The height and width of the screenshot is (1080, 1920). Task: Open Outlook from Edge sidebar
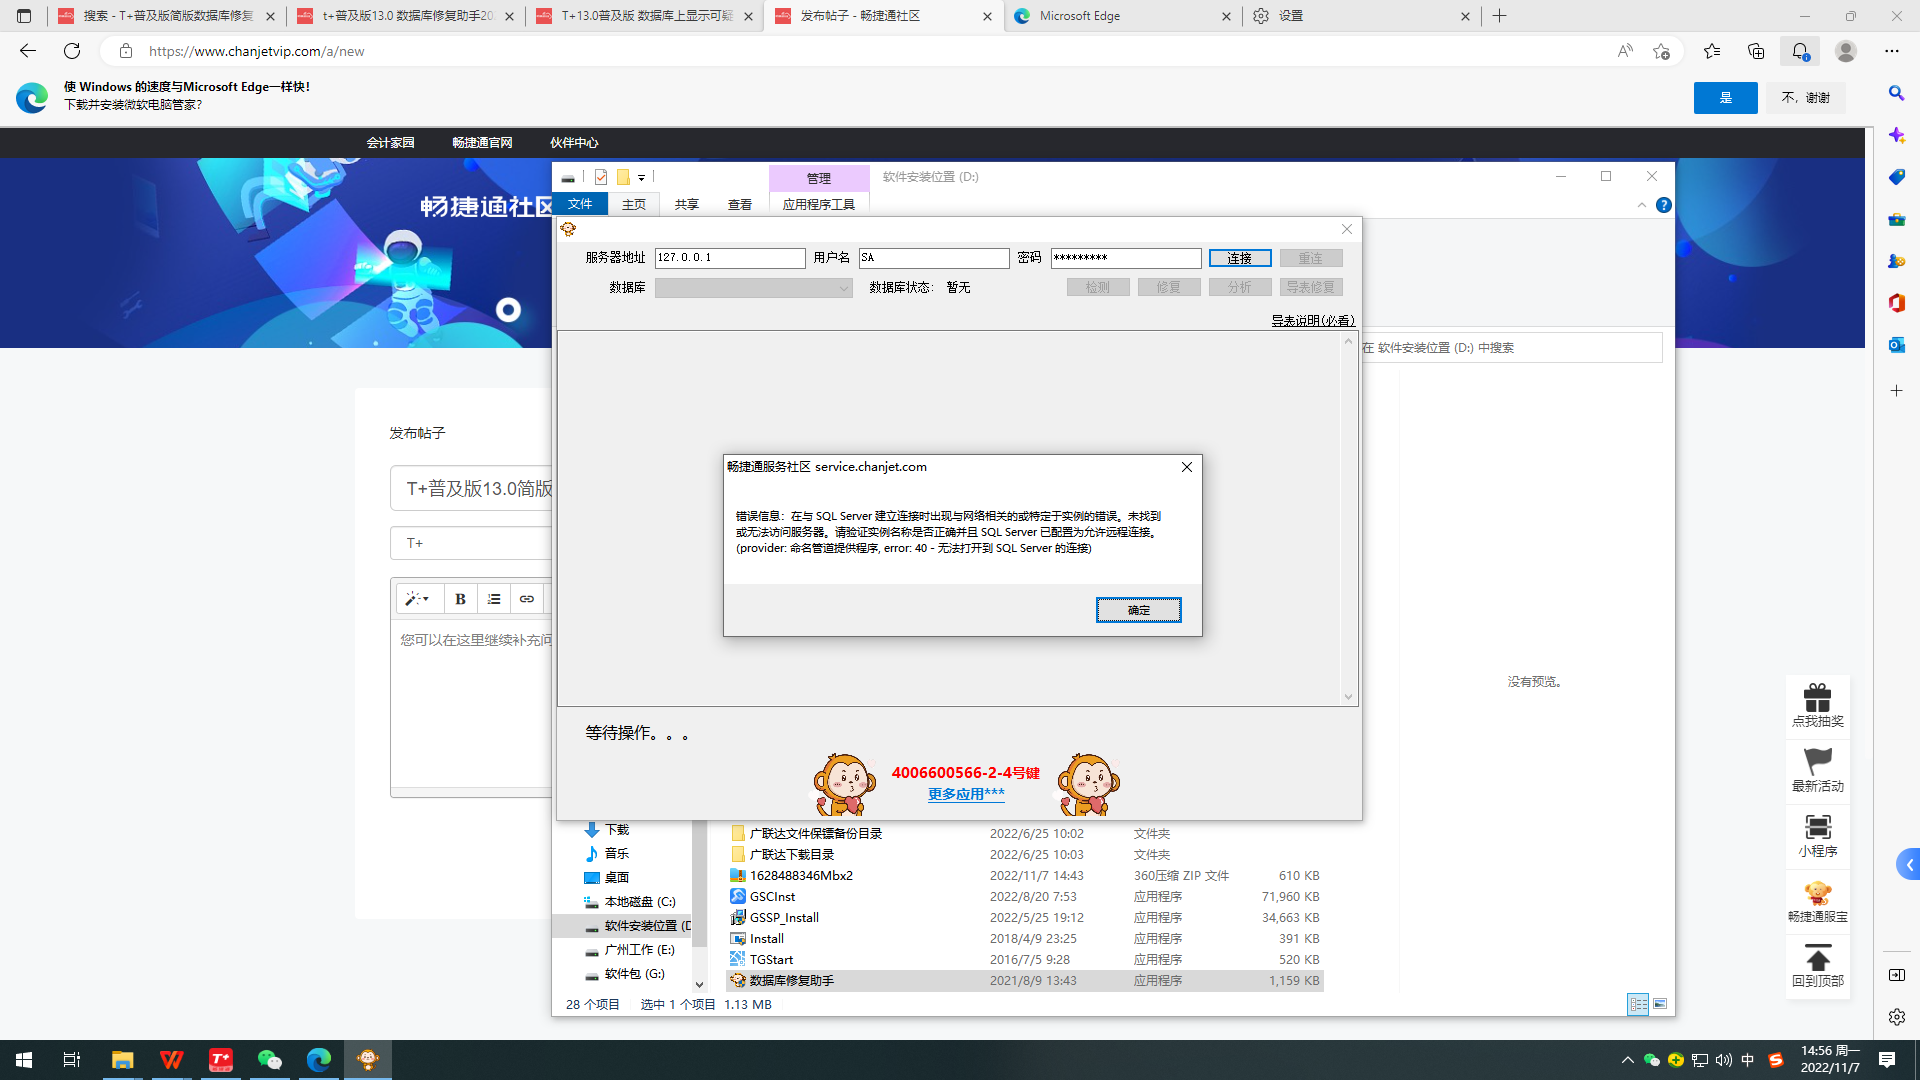[x=1896, y=345]
